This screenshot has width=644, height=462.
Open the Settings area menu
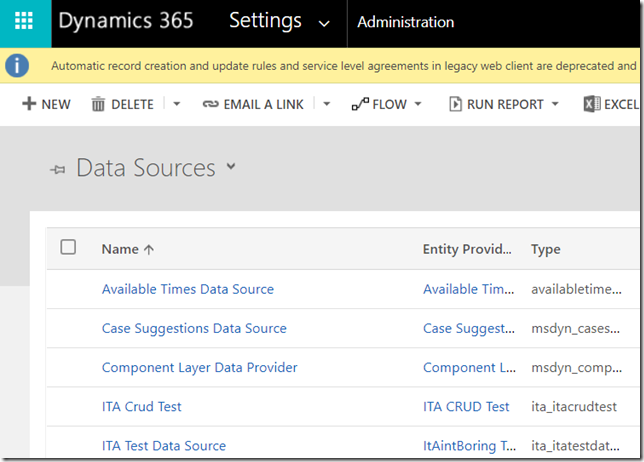(265, 21)
